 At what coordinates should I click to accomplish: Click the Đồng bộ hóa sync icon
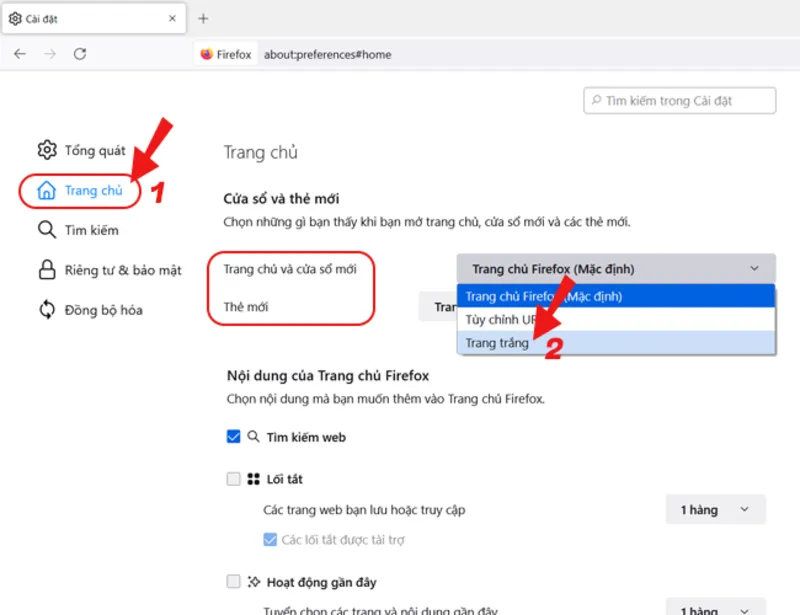pos(47,310)
